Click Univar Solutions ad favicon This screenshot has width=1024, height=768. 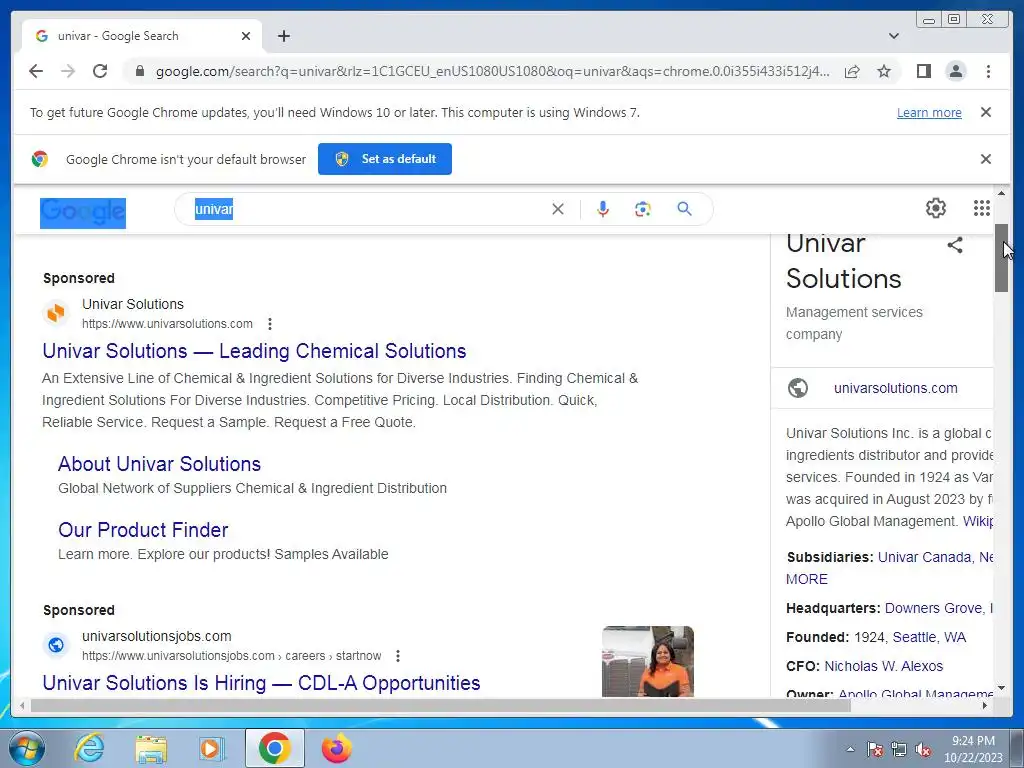point(56,313)
